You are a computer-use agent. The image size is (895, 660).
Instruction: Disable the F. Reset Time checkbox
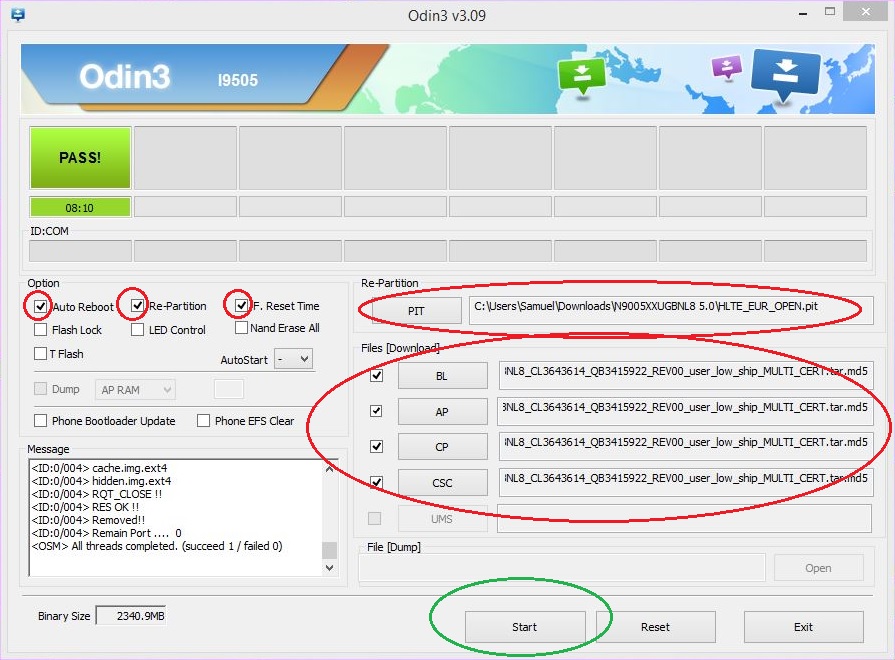pos(242,306)
